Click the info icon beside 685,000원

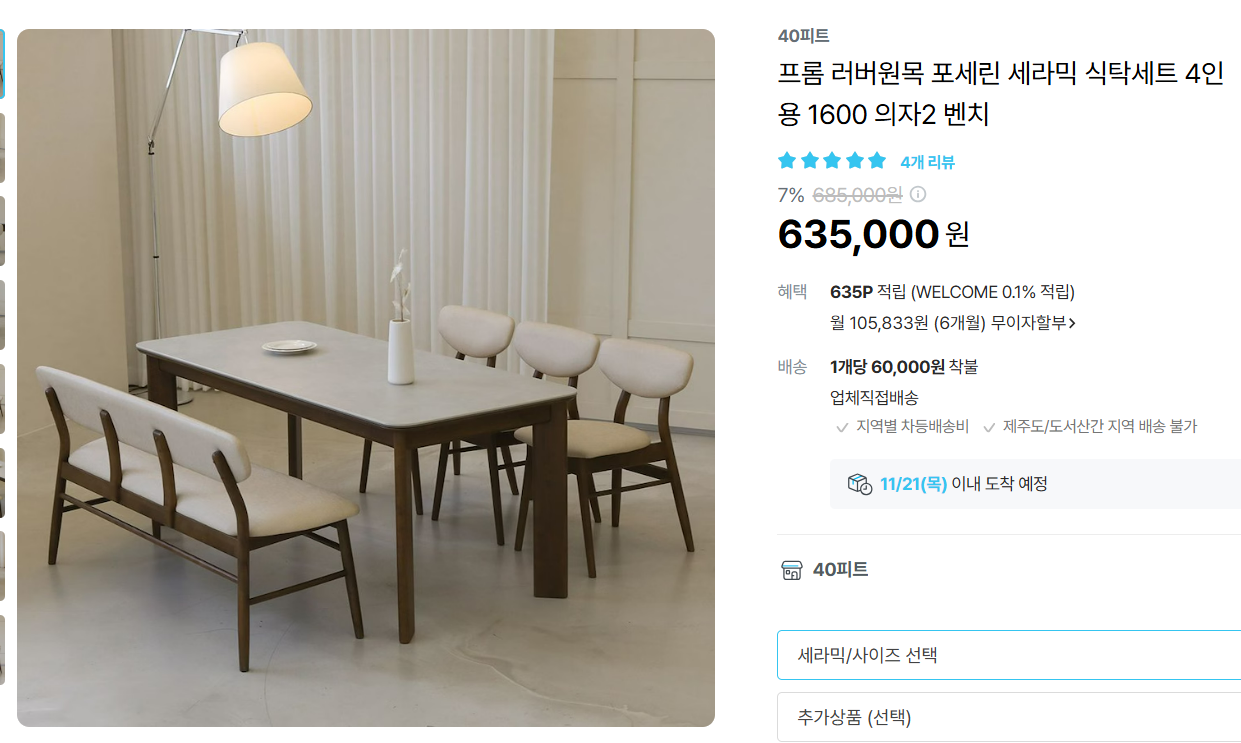[x=917, y=194]
